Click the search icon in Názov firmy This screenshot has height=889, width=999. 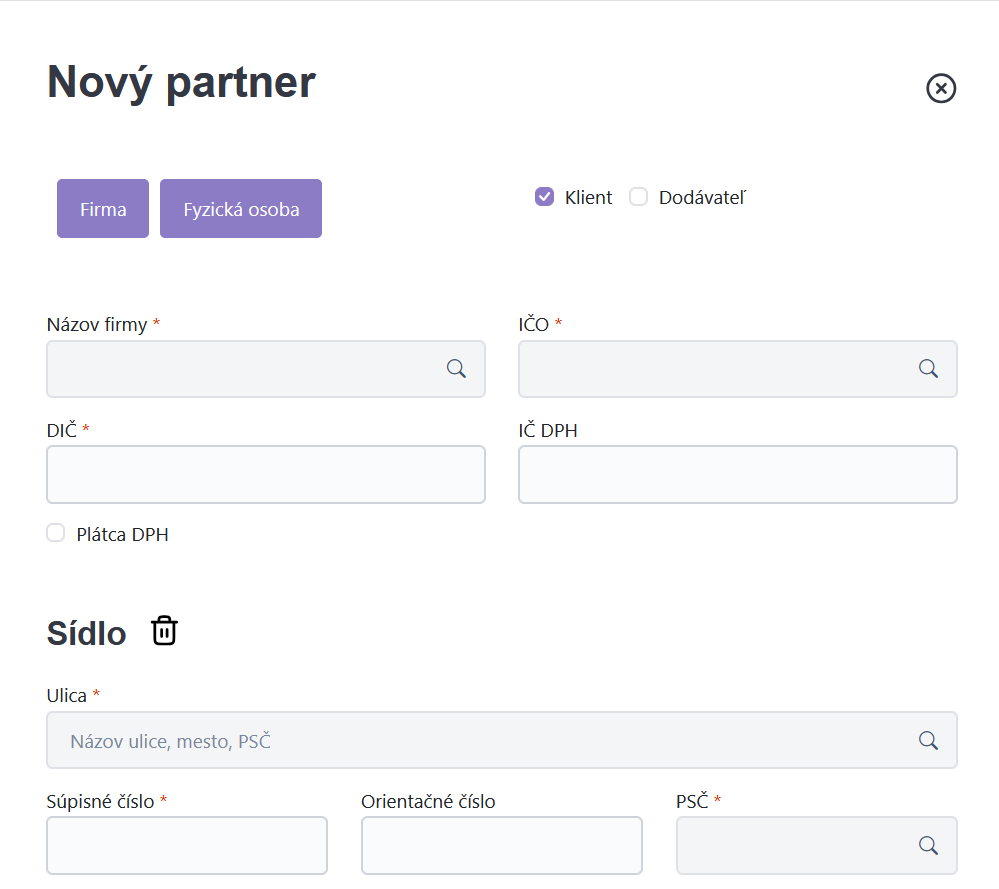(456, 368)
